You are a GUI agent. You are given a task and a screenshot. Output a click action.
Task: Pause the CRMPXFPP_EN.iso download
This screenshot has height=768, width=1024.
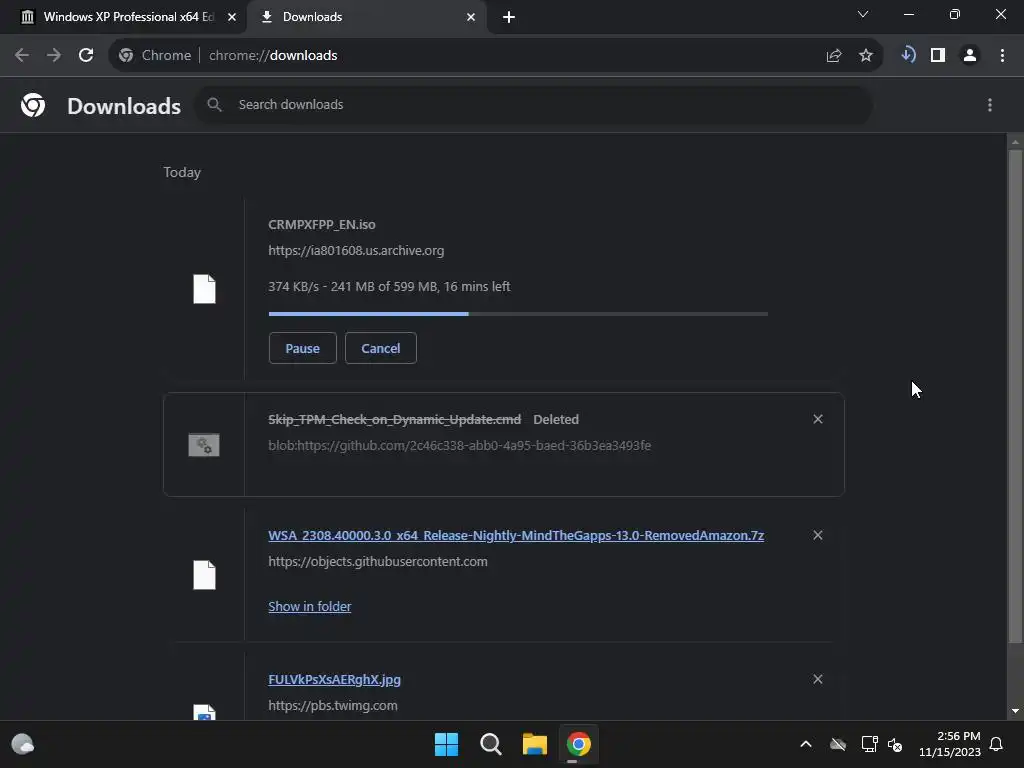(x=302, y=348)
